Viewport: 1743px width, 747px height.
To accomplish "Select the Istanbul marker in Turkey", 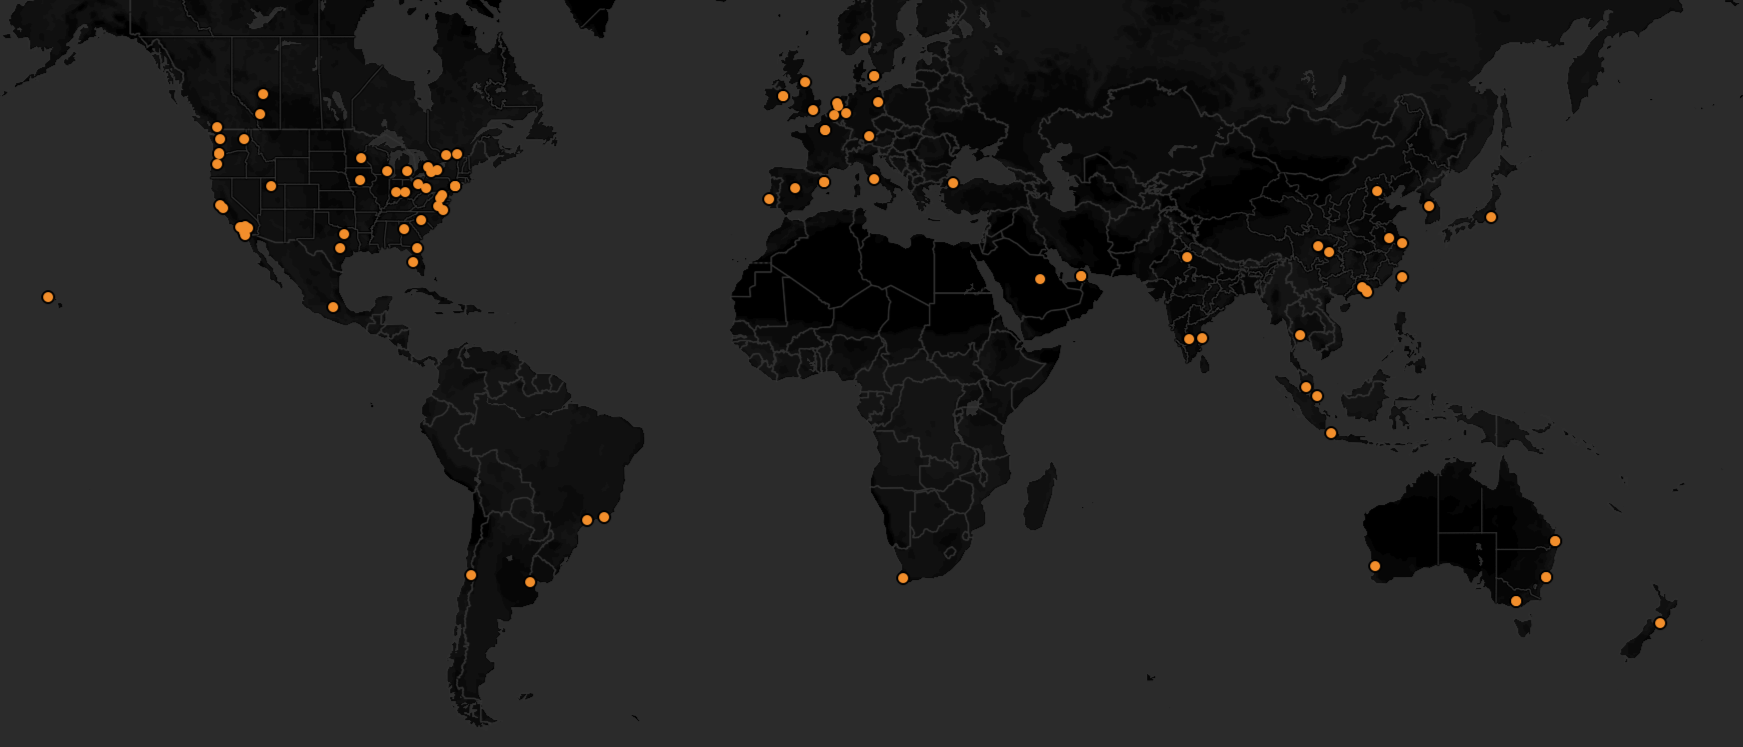I will coord(953,183).
